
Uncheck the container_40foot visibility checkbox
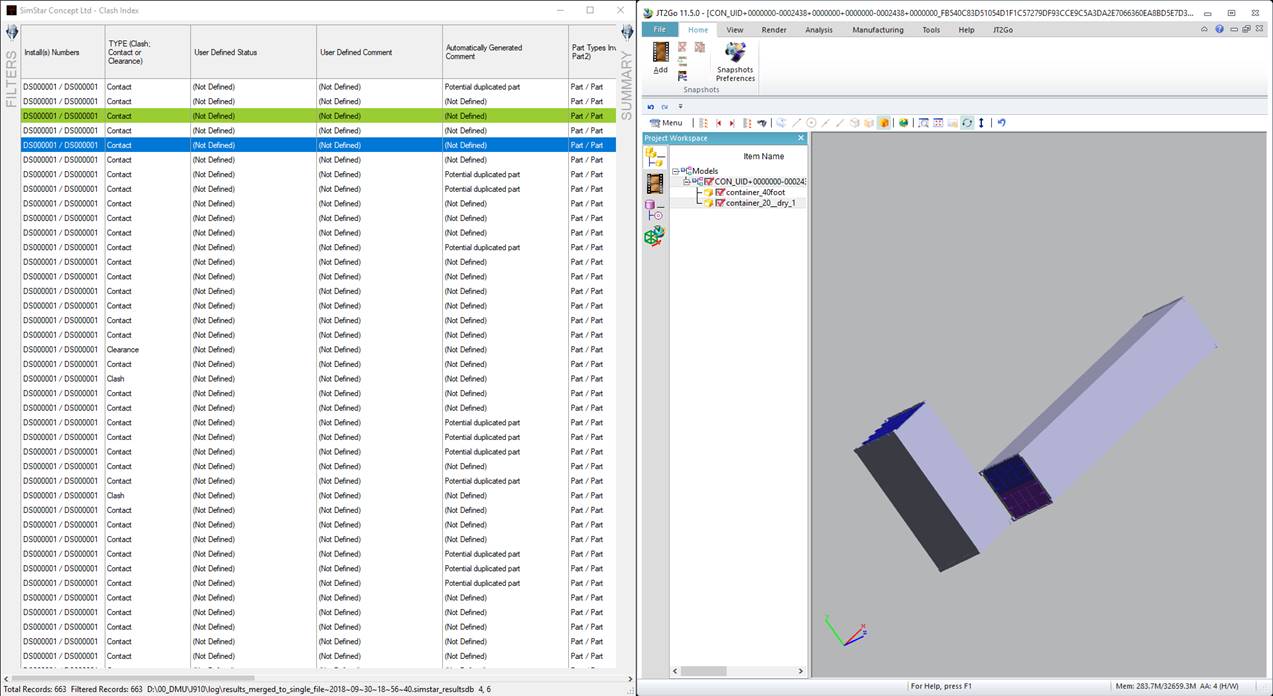[x=719, y=192]
